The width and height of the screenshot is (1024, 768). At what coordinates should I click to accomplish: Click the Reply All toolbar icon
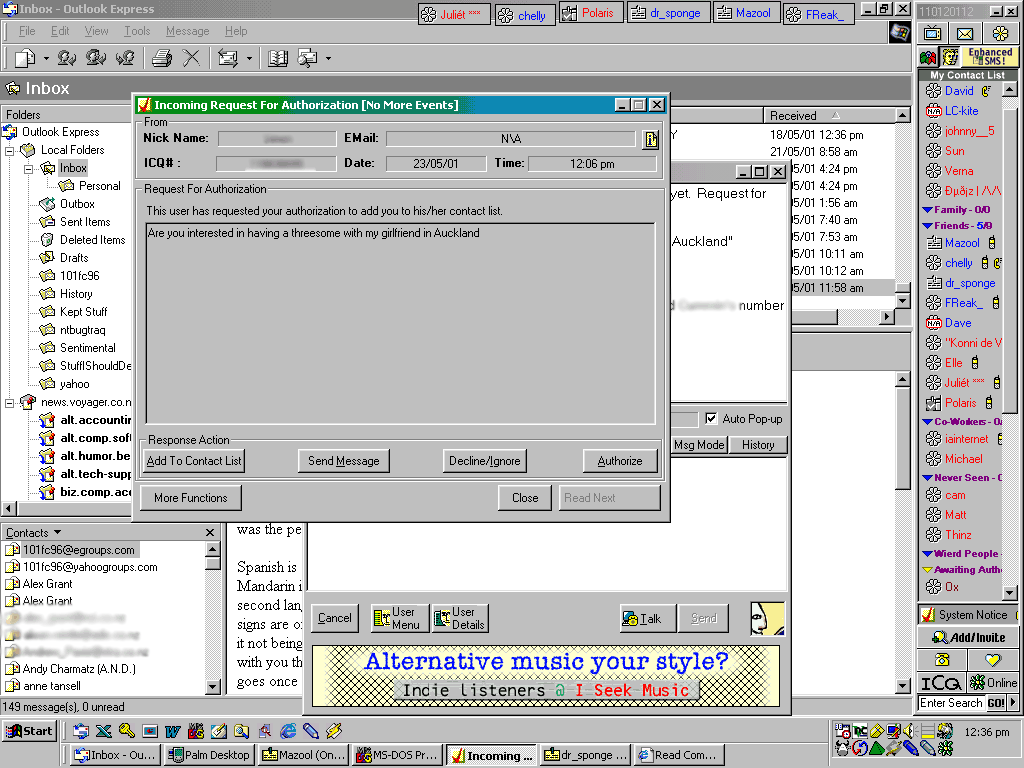click(96, 58)
